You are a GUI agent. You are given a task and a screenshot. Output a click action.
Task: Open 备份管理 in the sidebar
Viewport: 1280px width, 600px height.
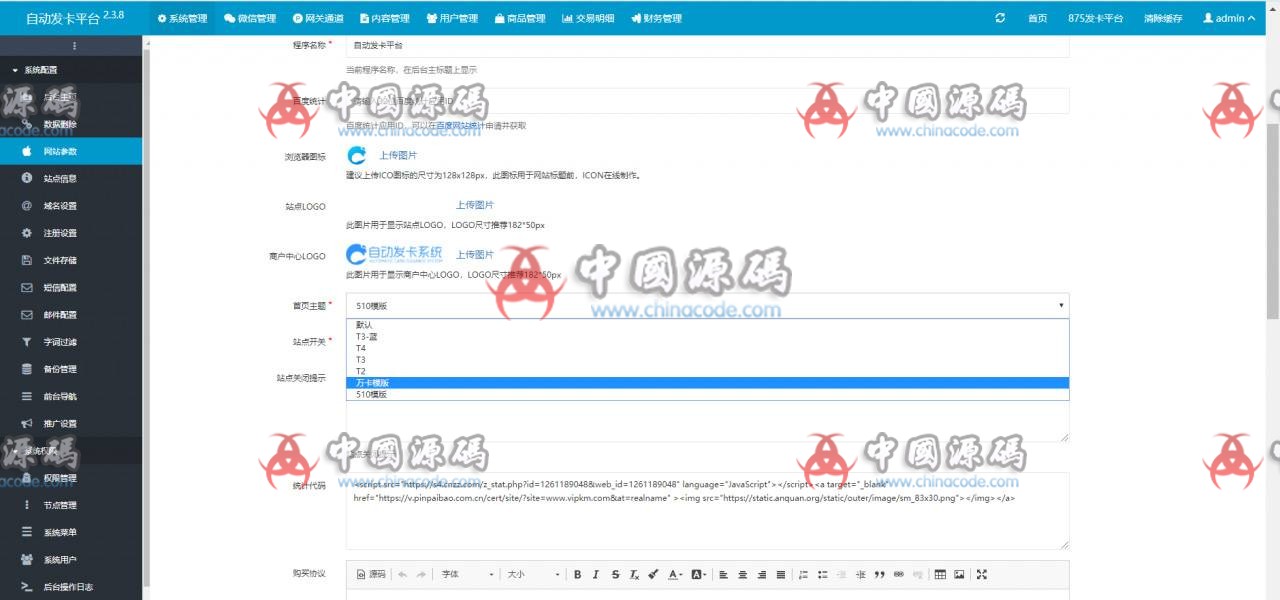pos(71,369)
